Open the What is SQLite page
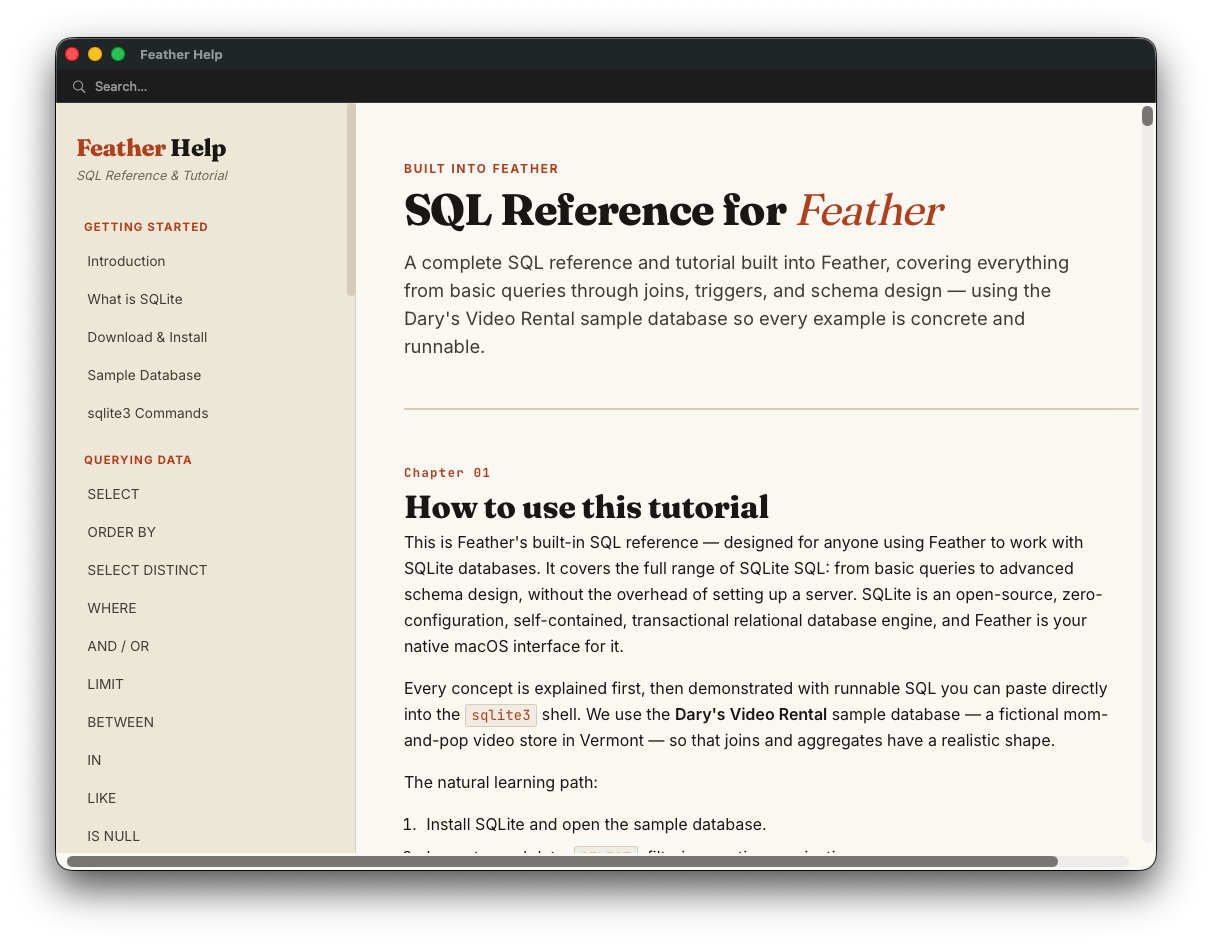Screen dimensions: 1212x944 135,299
